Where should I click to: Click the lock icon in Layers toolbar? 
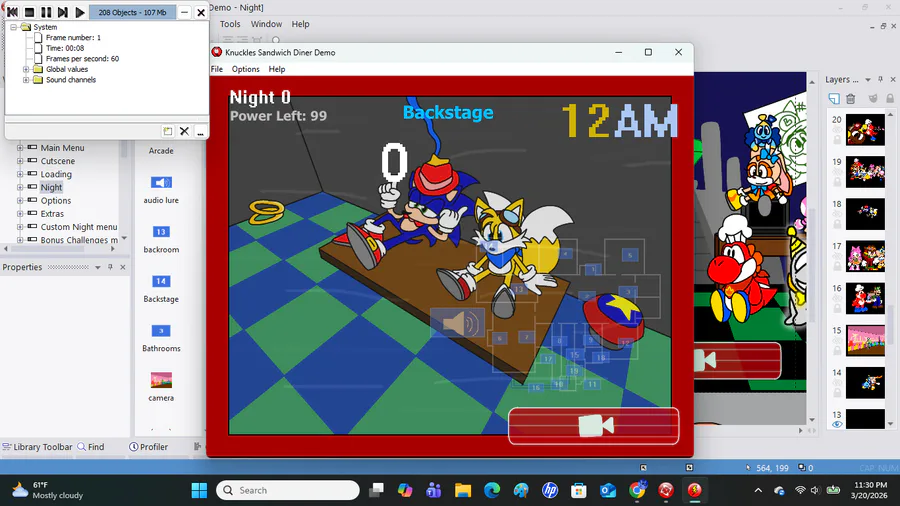point(890,99)
